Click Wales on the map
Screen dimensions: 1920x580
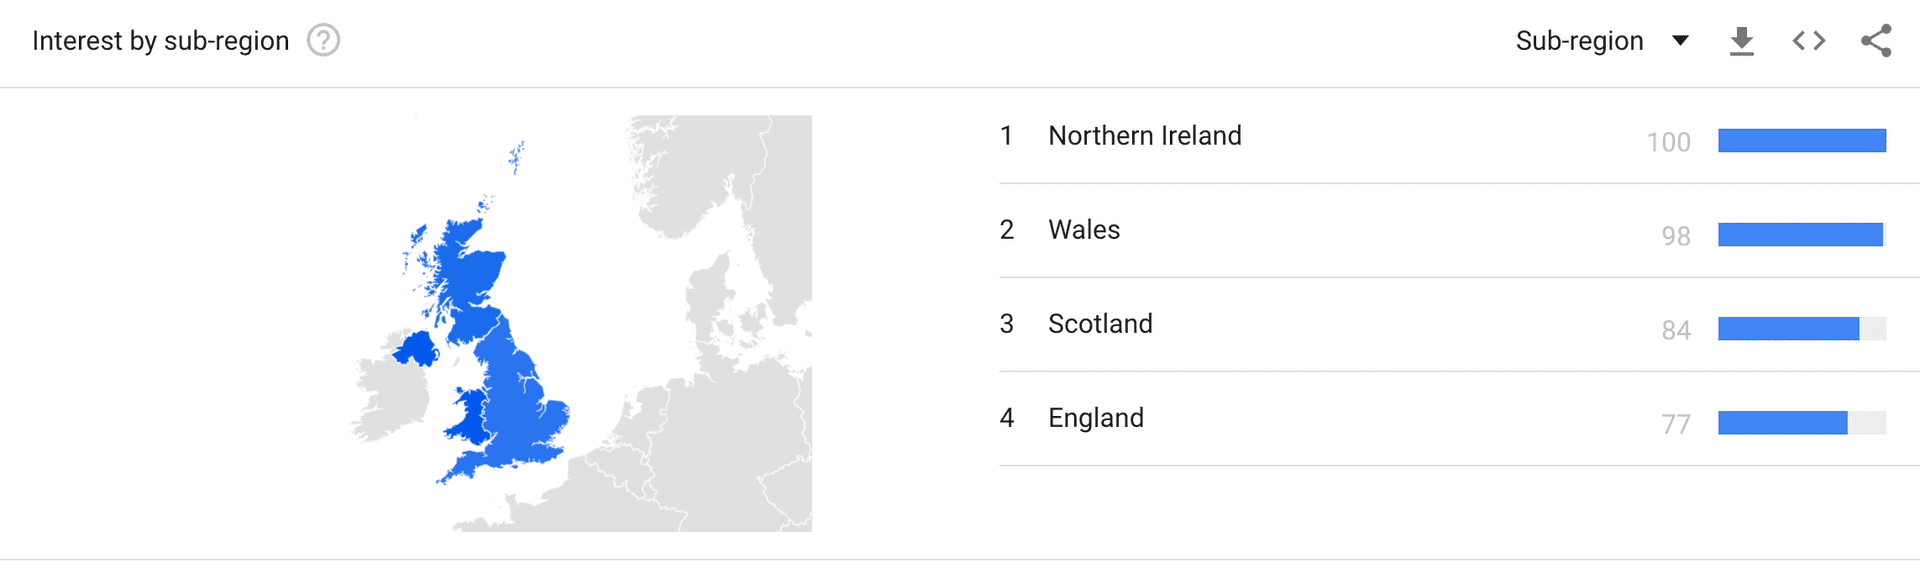468,415
